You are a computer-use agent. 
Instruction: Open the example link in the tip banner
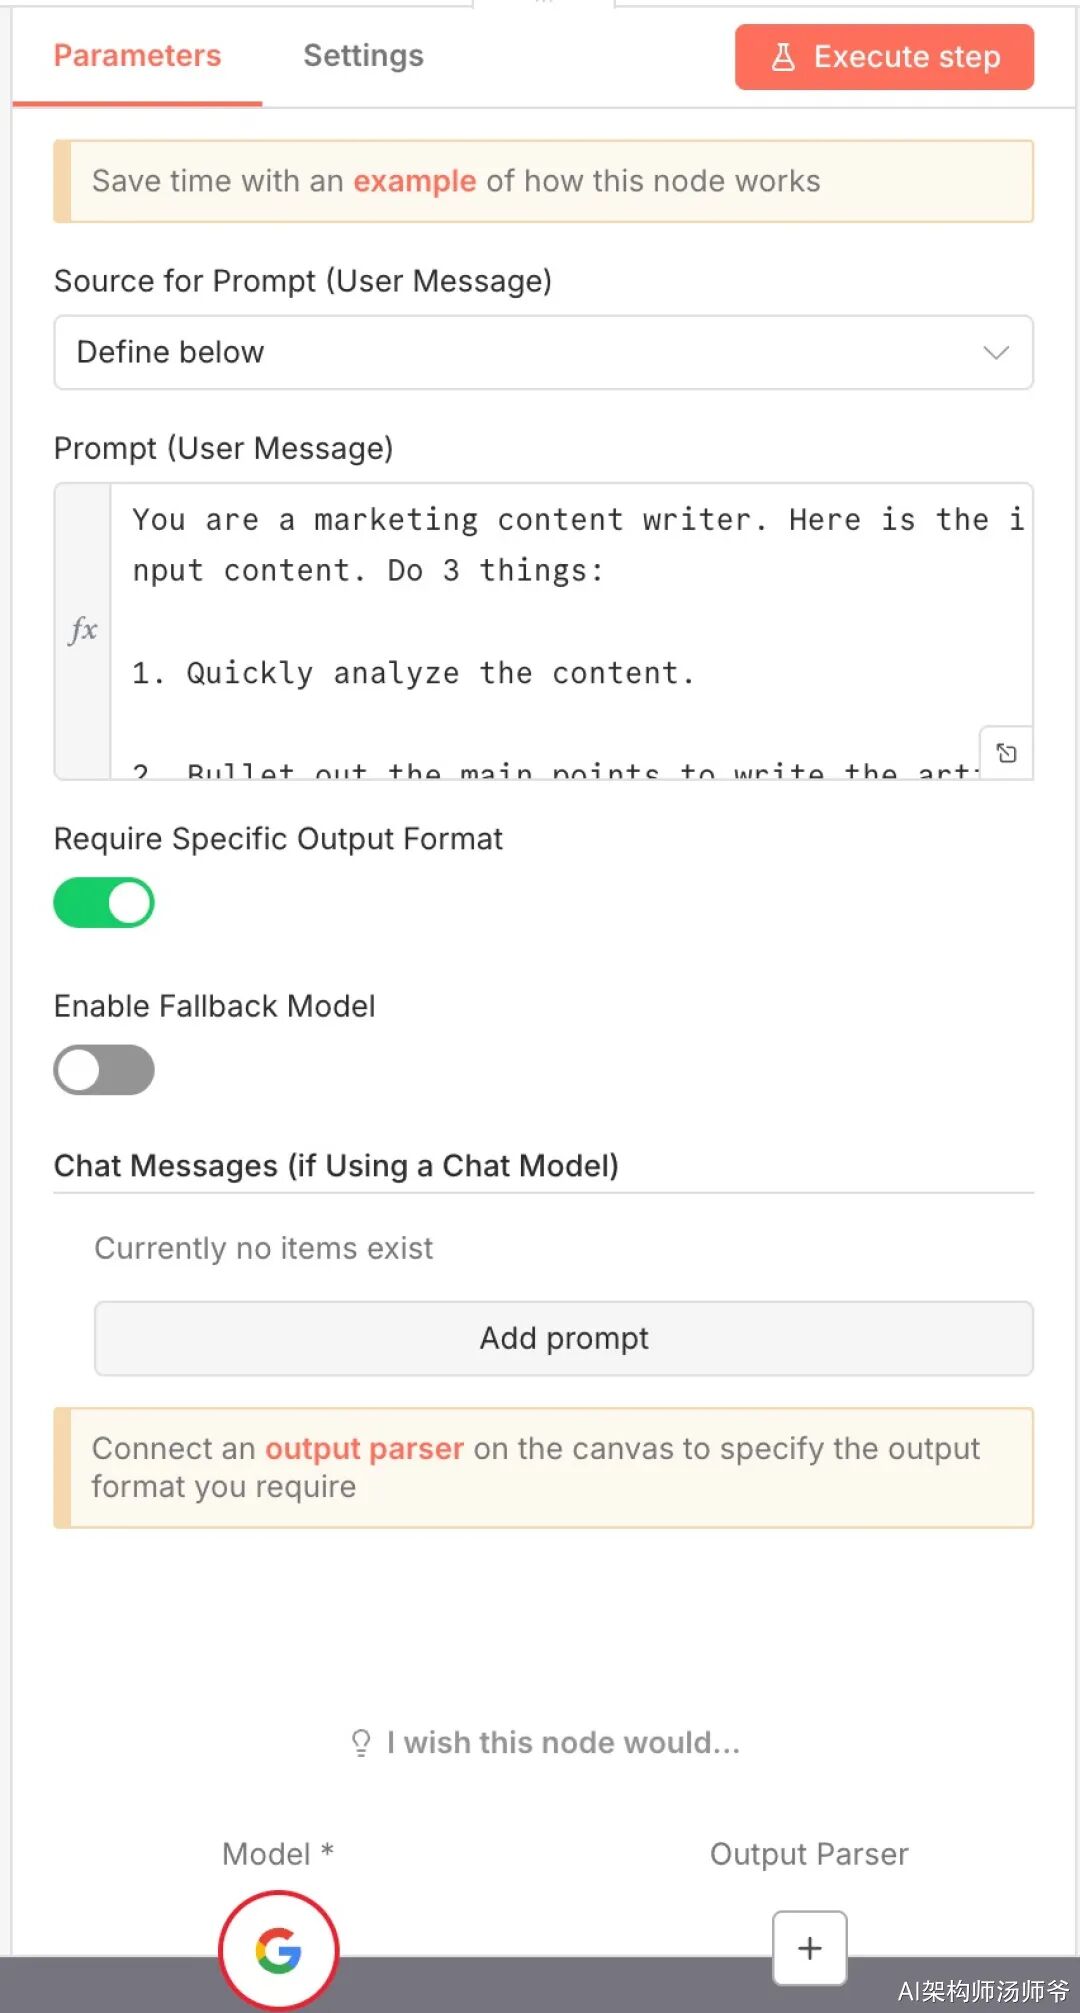[414, 181]
